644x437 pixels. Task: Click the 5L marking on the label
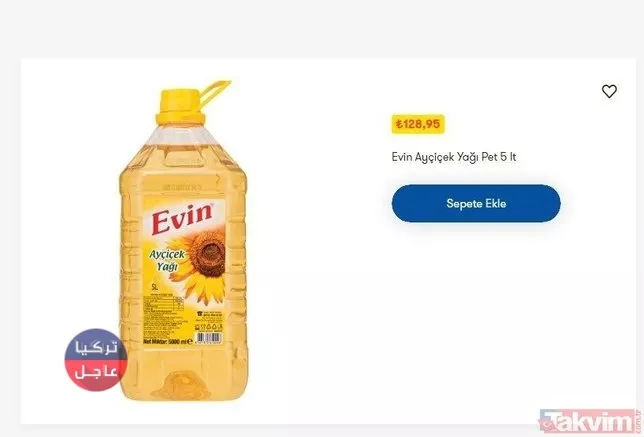155,286
